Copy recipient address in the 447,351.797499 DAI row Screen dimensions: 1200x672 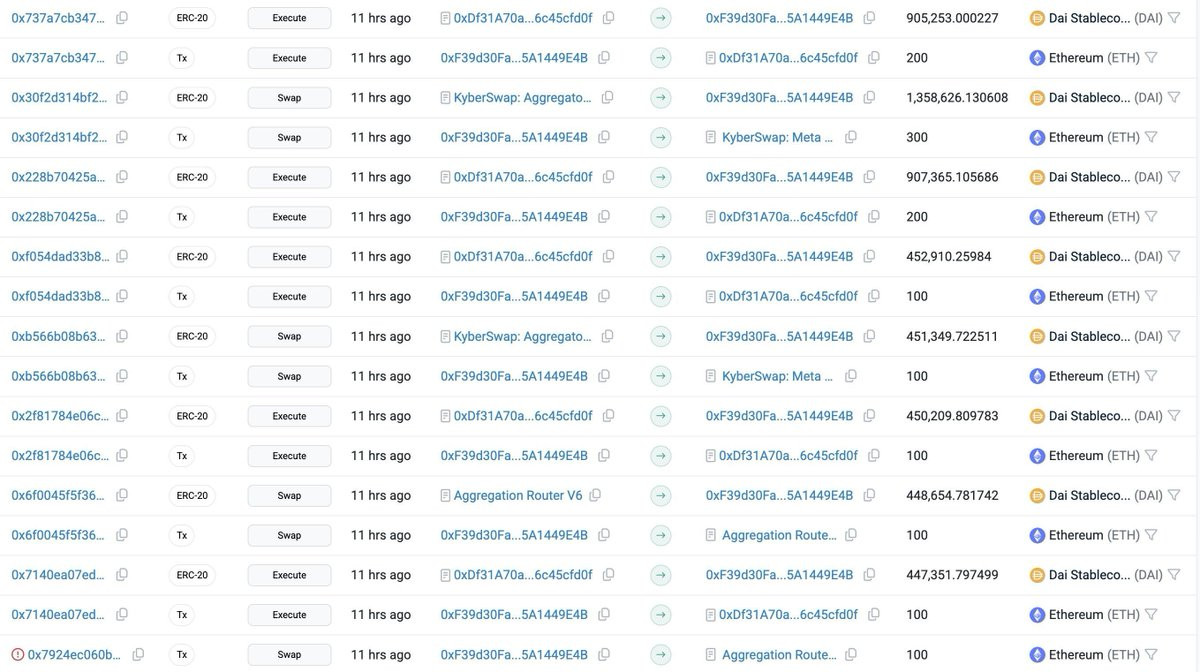869,575
